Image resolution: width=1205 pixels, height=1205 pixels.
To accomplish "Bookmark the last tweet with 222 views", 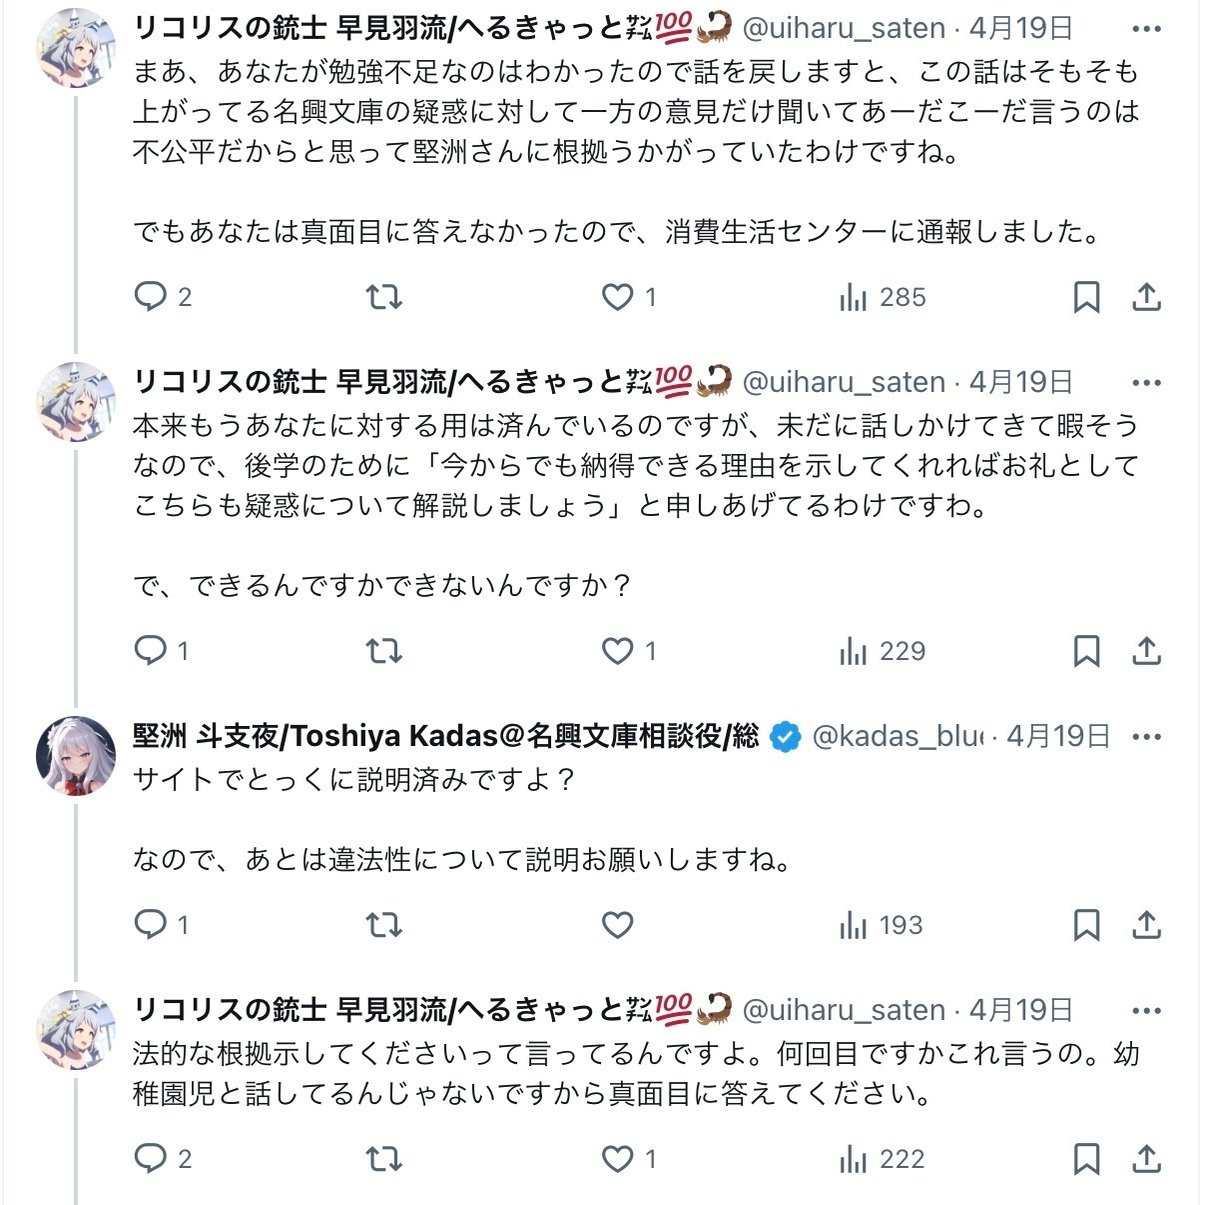I will pos(1086,1159).
